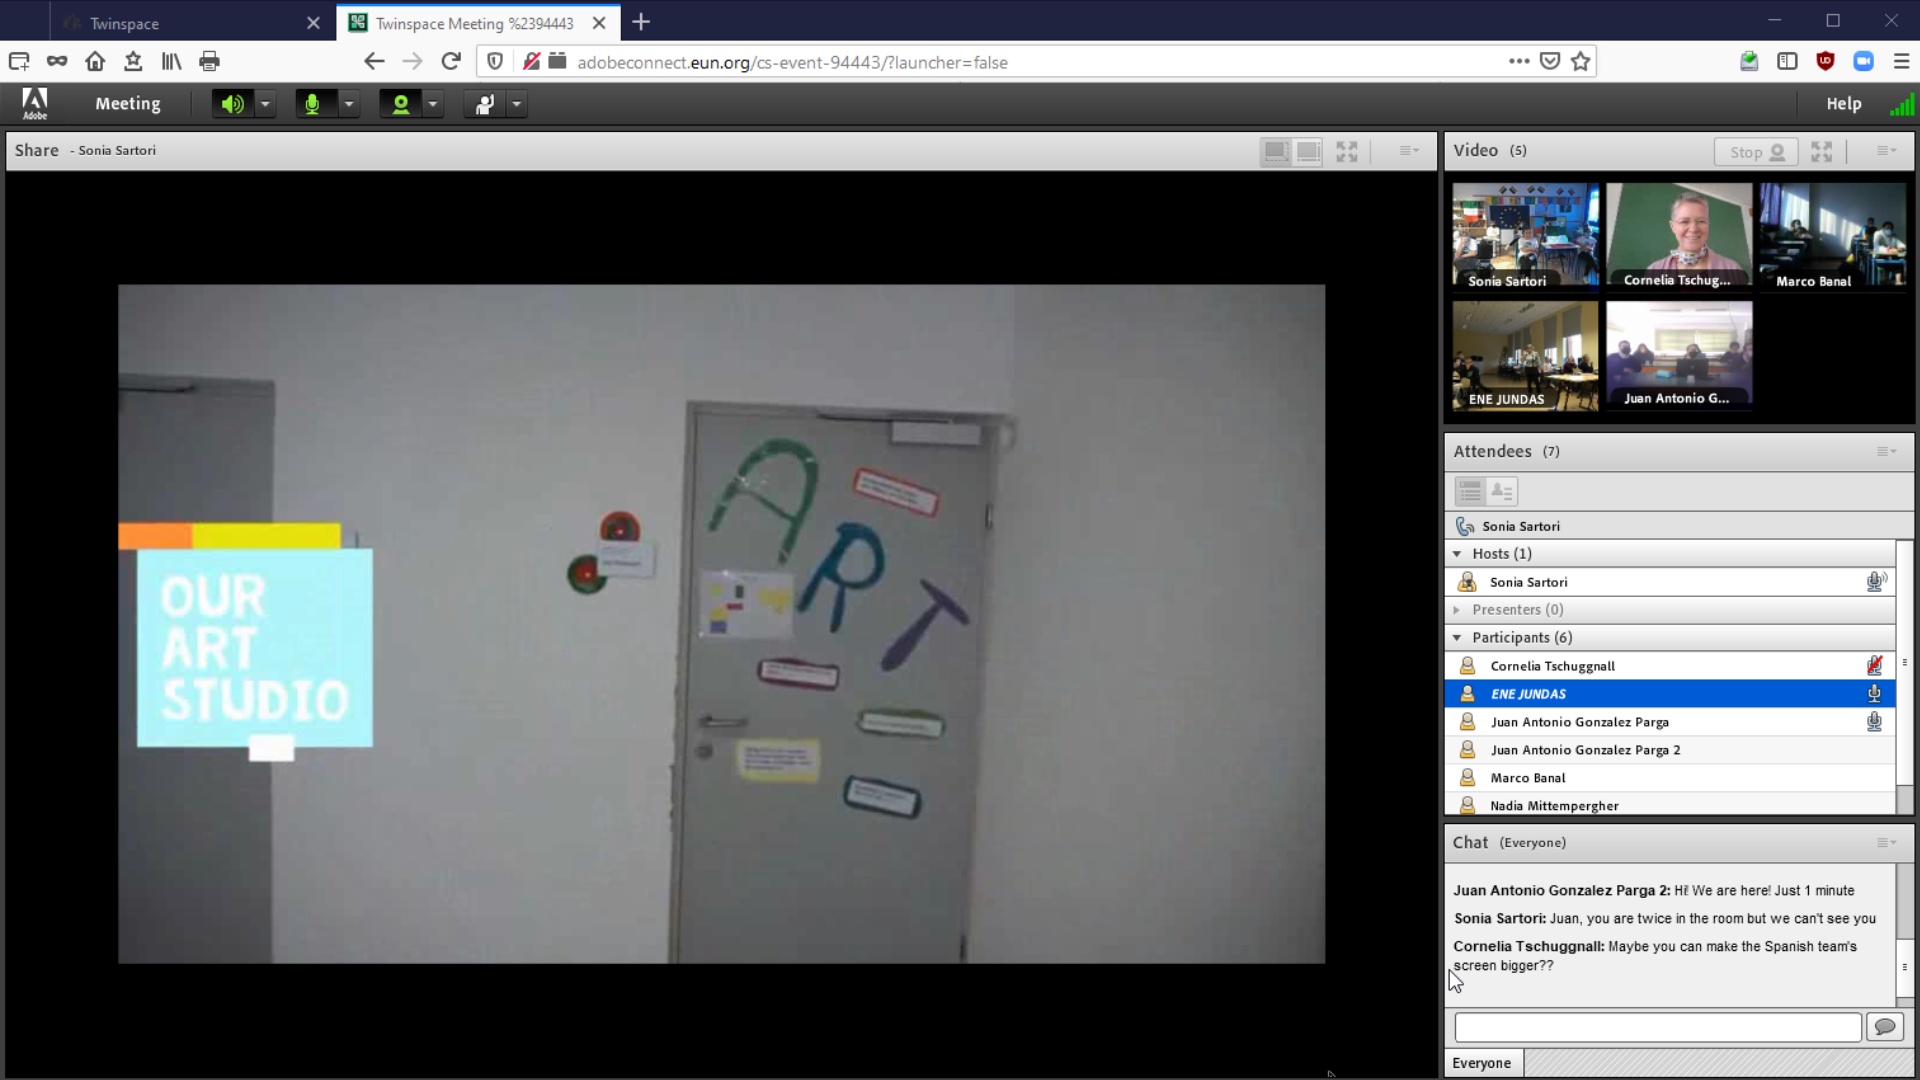
Task: Open the raise hand status dropdown arrow
Action: pyautogui.click(x=517, y=104)
